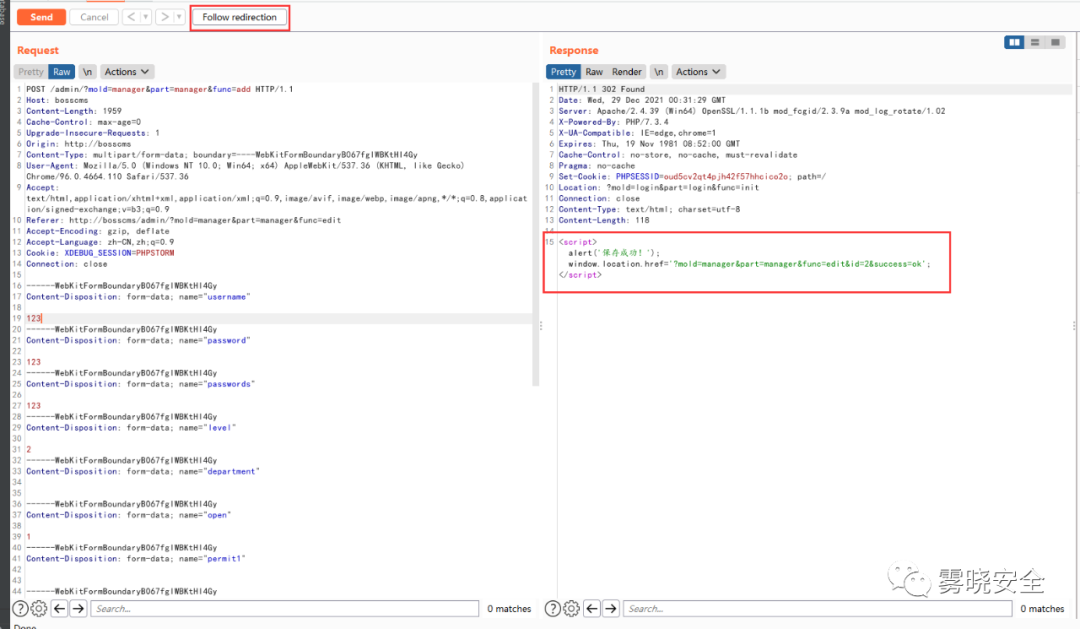This screenshot has height=629, width=1080.
Task: Open Response search help icon
Action: tap(552, 608)
